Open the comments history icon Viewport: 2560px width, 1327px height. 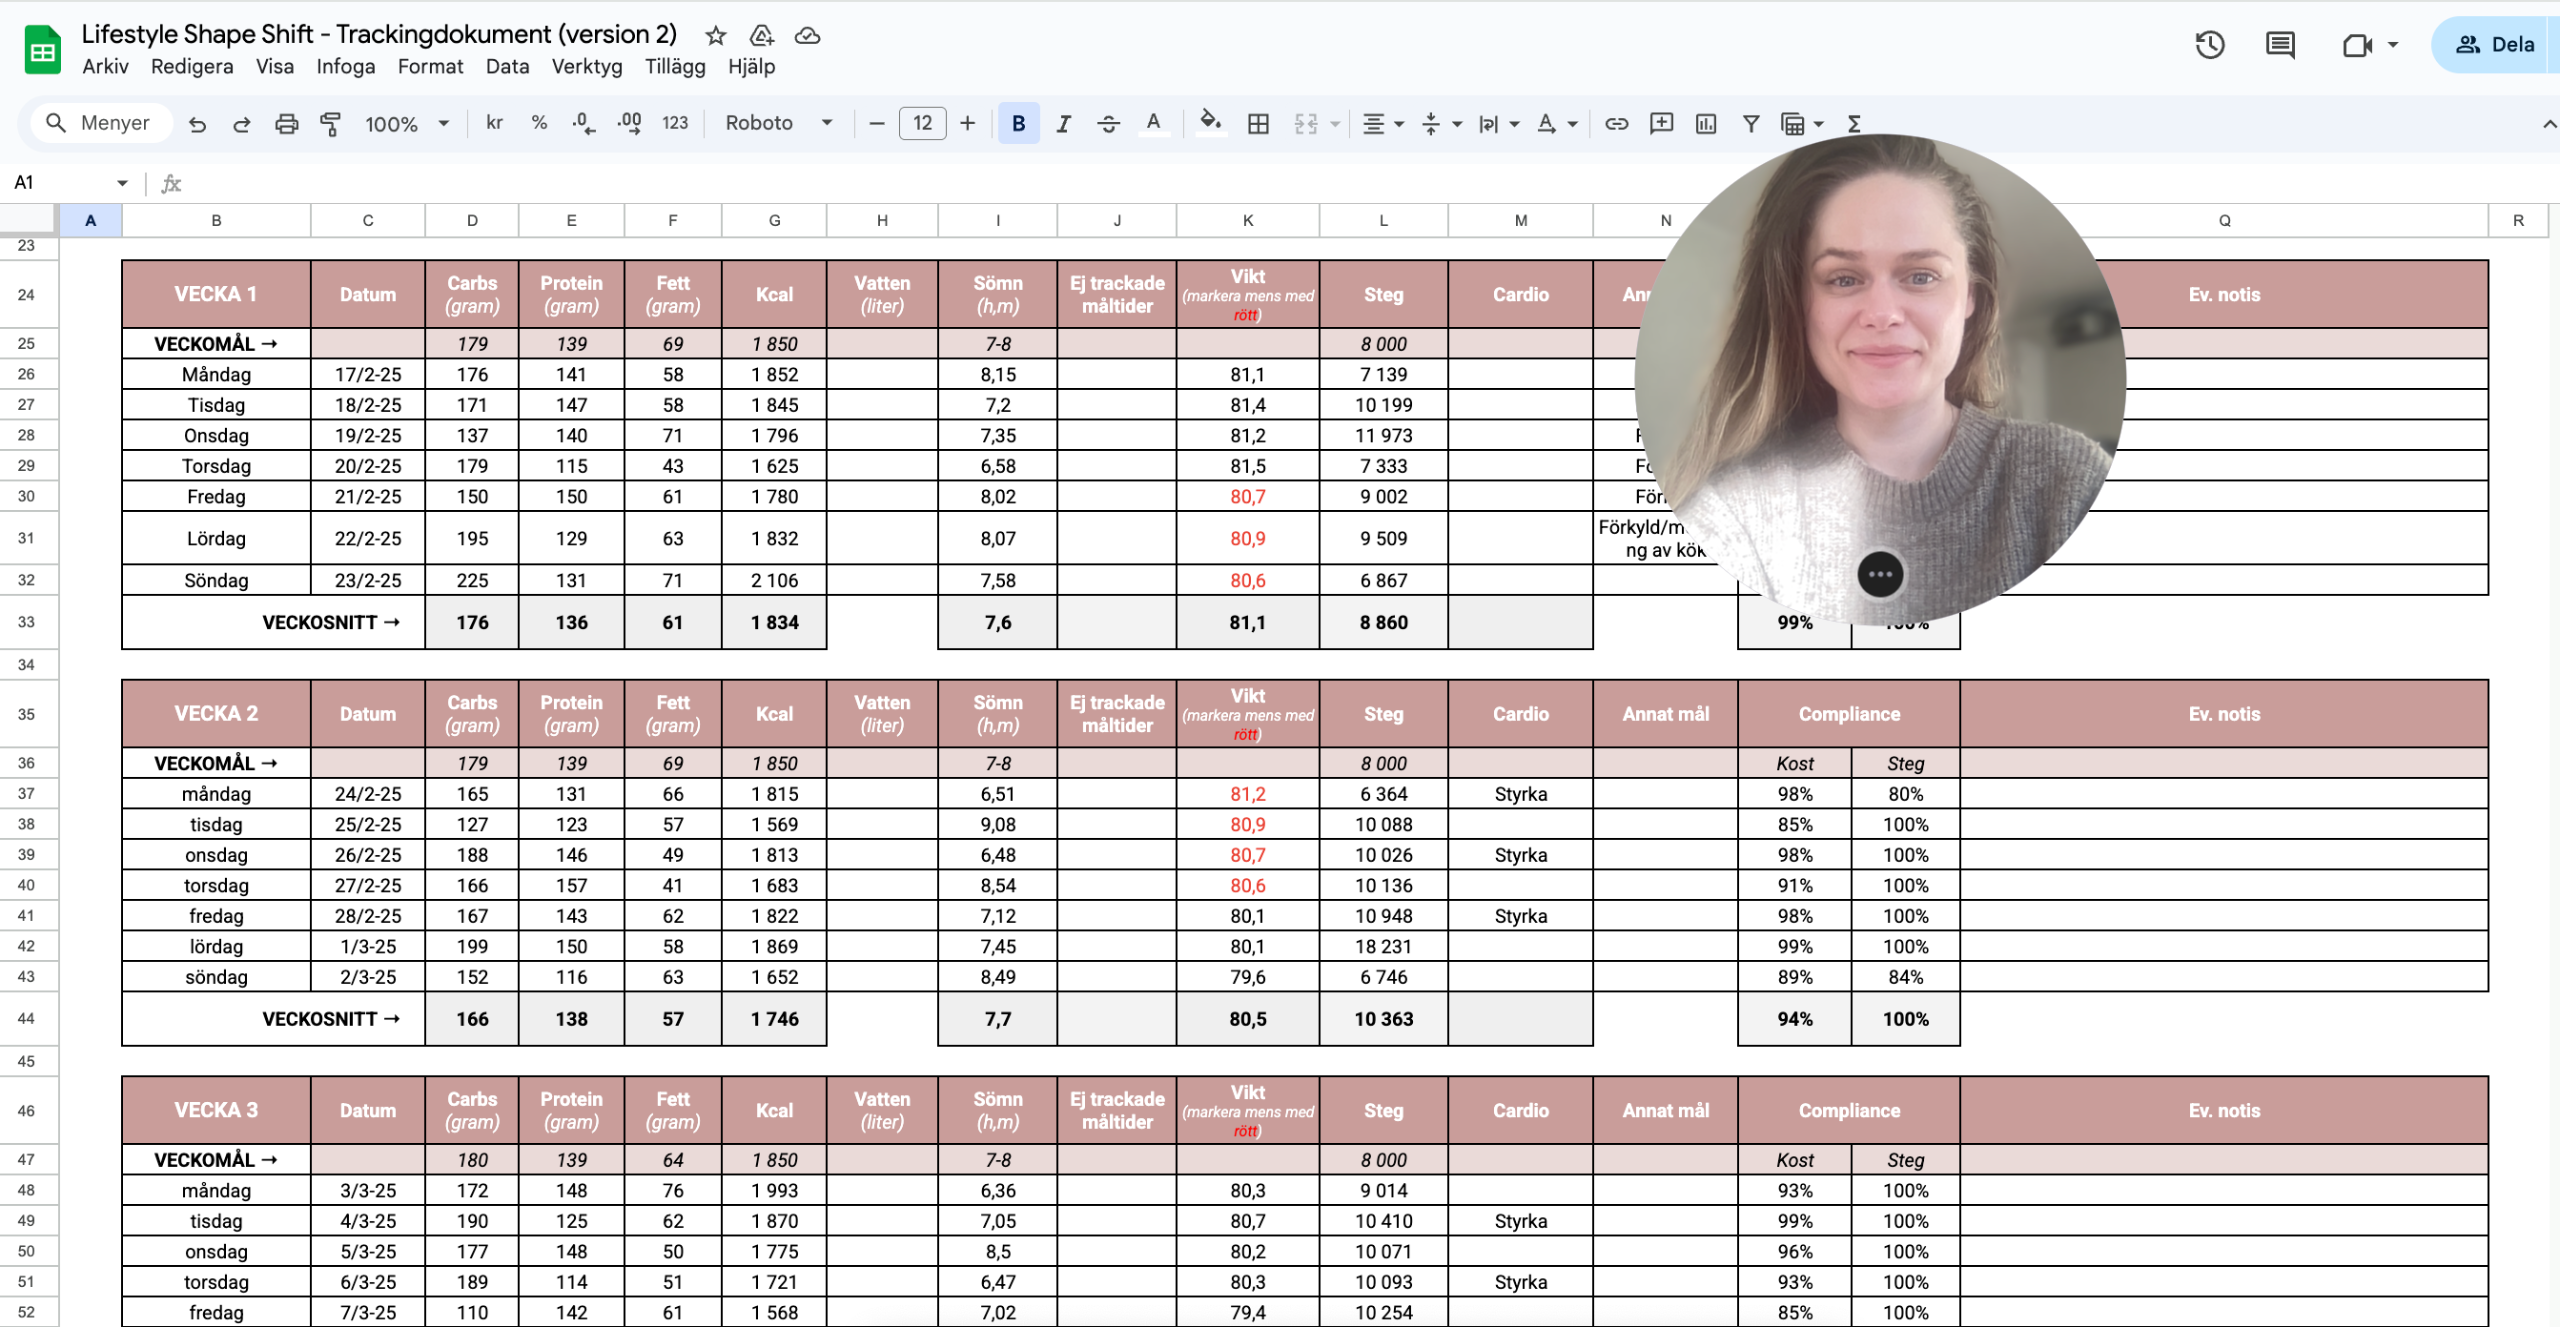[2280, 45]
